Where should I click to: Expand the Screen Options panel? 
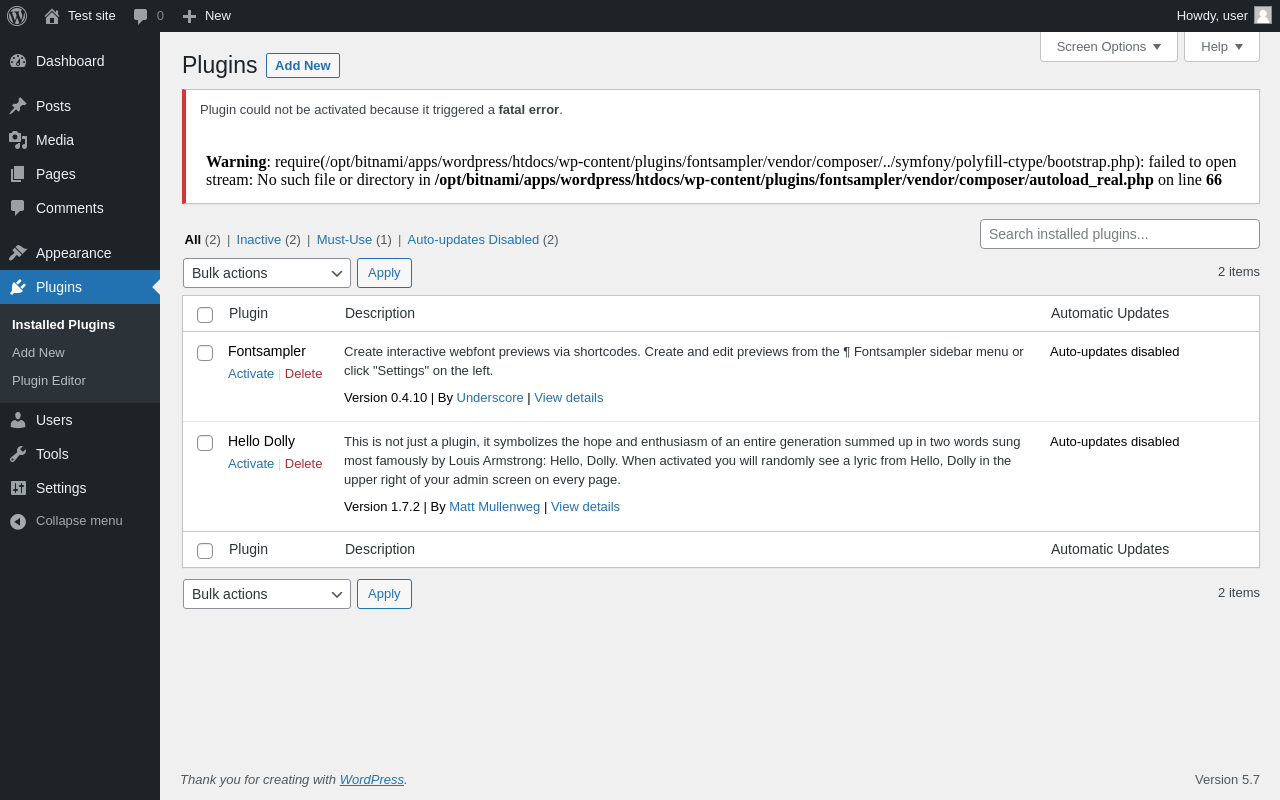(x=1108, y=46)
